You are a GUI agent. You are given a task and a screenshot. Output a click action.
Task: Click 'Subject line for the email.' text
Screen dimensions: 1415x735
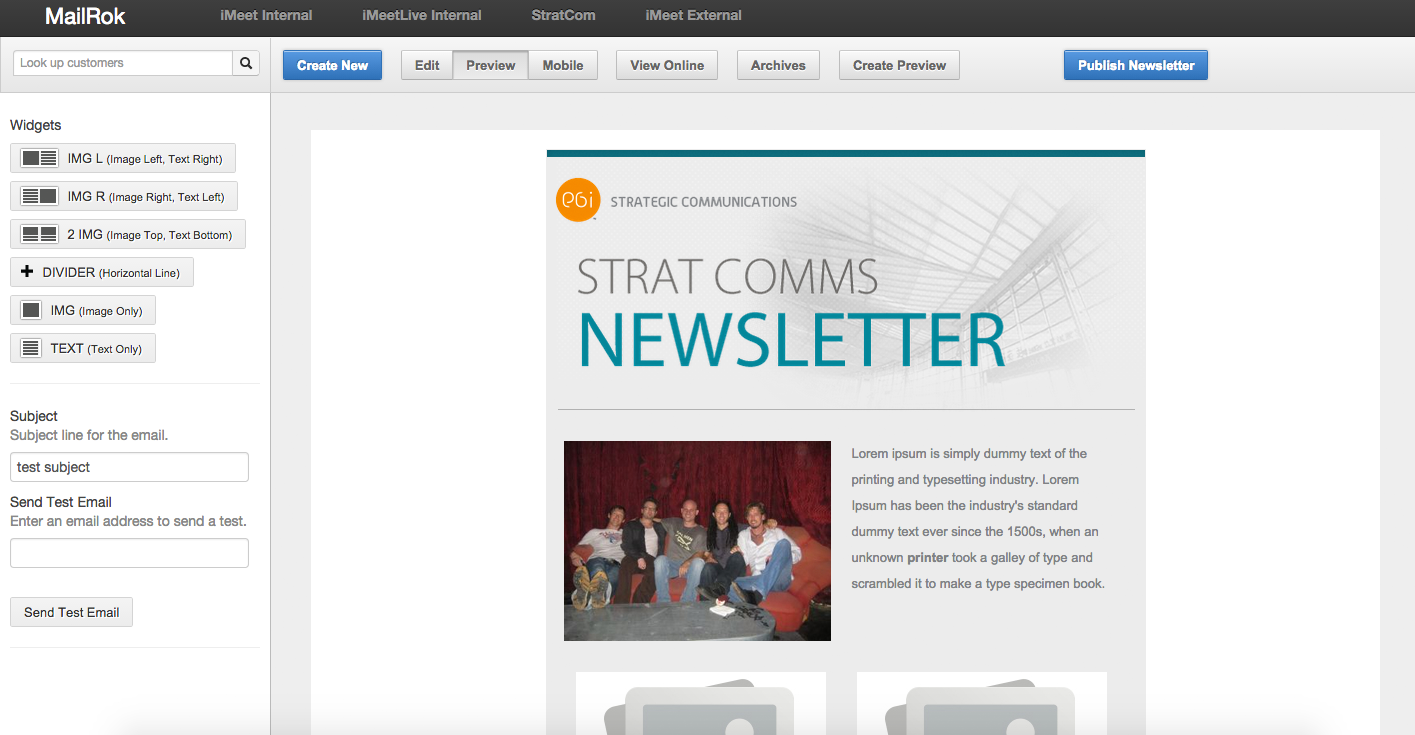[x=89, y=435]
